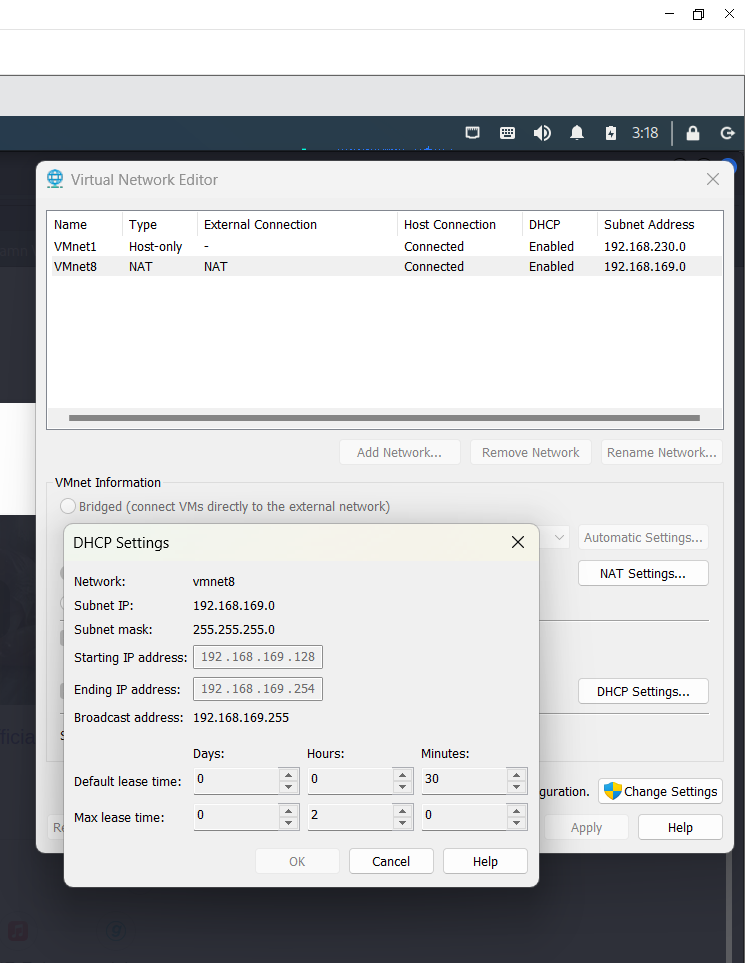Click the Type column header
Viewport: 745px width, 963px height.
(160, 224)
